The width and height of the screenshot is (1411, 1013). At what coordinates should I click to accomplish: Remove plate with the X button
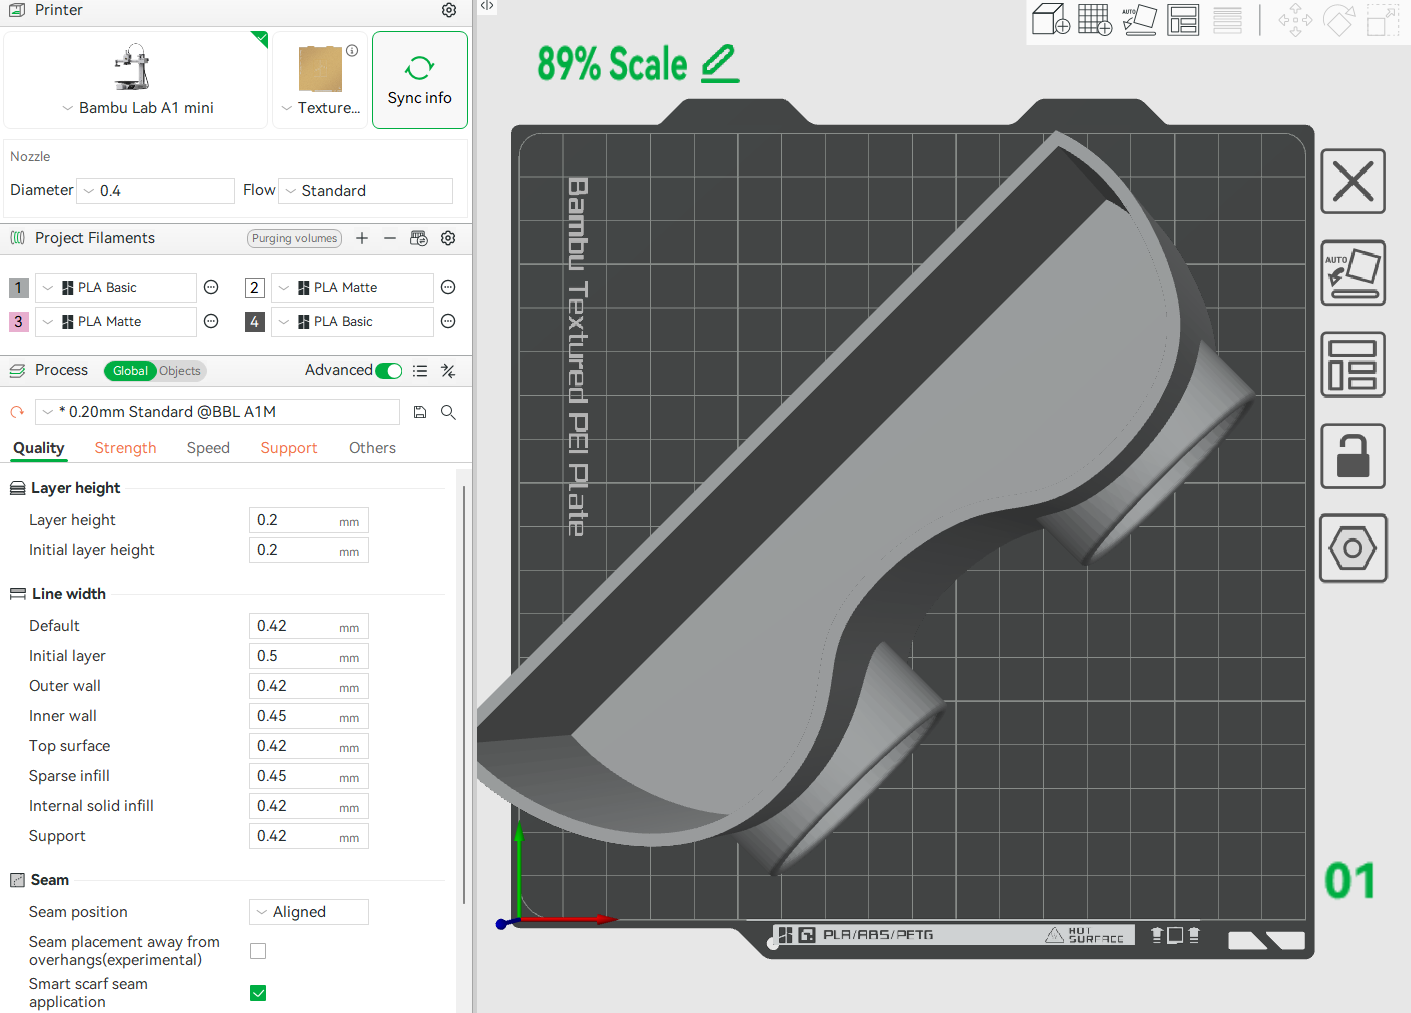pos(1353,181)
